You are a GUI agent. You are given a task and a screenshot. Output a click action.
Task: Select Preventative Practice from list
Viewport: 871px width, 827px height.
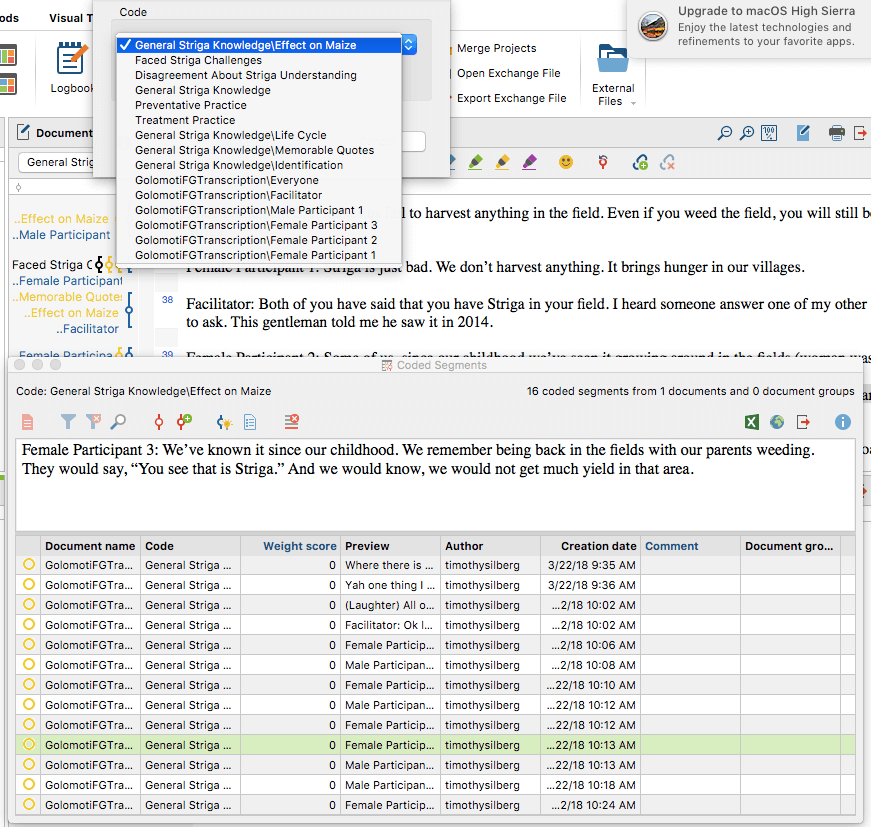[x=191, y=105]
